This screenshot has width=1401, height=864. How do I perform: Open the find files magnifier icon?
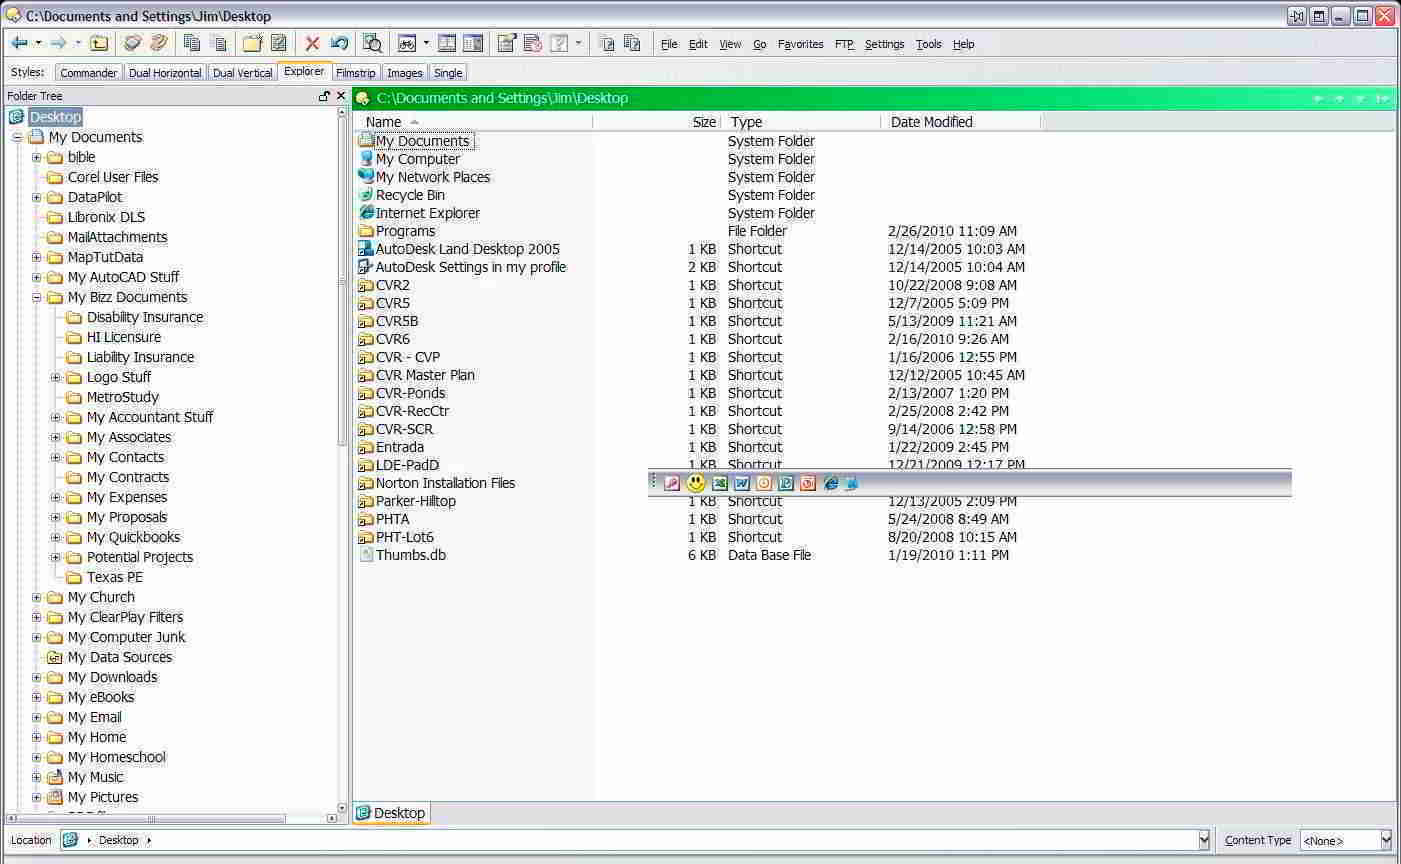[x=372, y=43]
